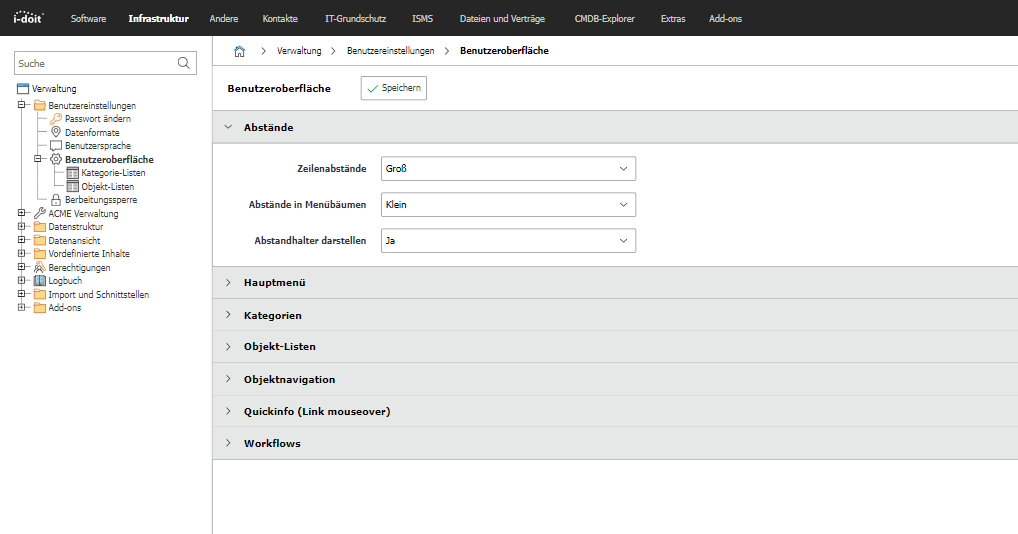Screen dimensions: 1018x534
Task: Open the Extras menu
Action: (673, 19)
